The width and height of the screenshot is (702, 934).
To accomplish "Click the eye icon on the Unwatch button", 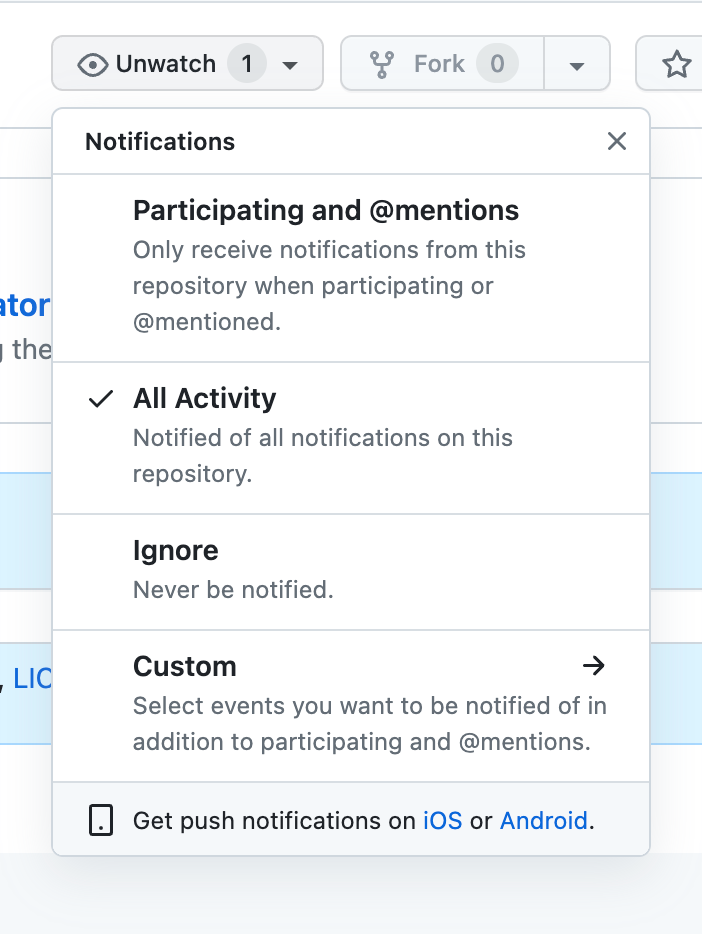I will point(94,63).
